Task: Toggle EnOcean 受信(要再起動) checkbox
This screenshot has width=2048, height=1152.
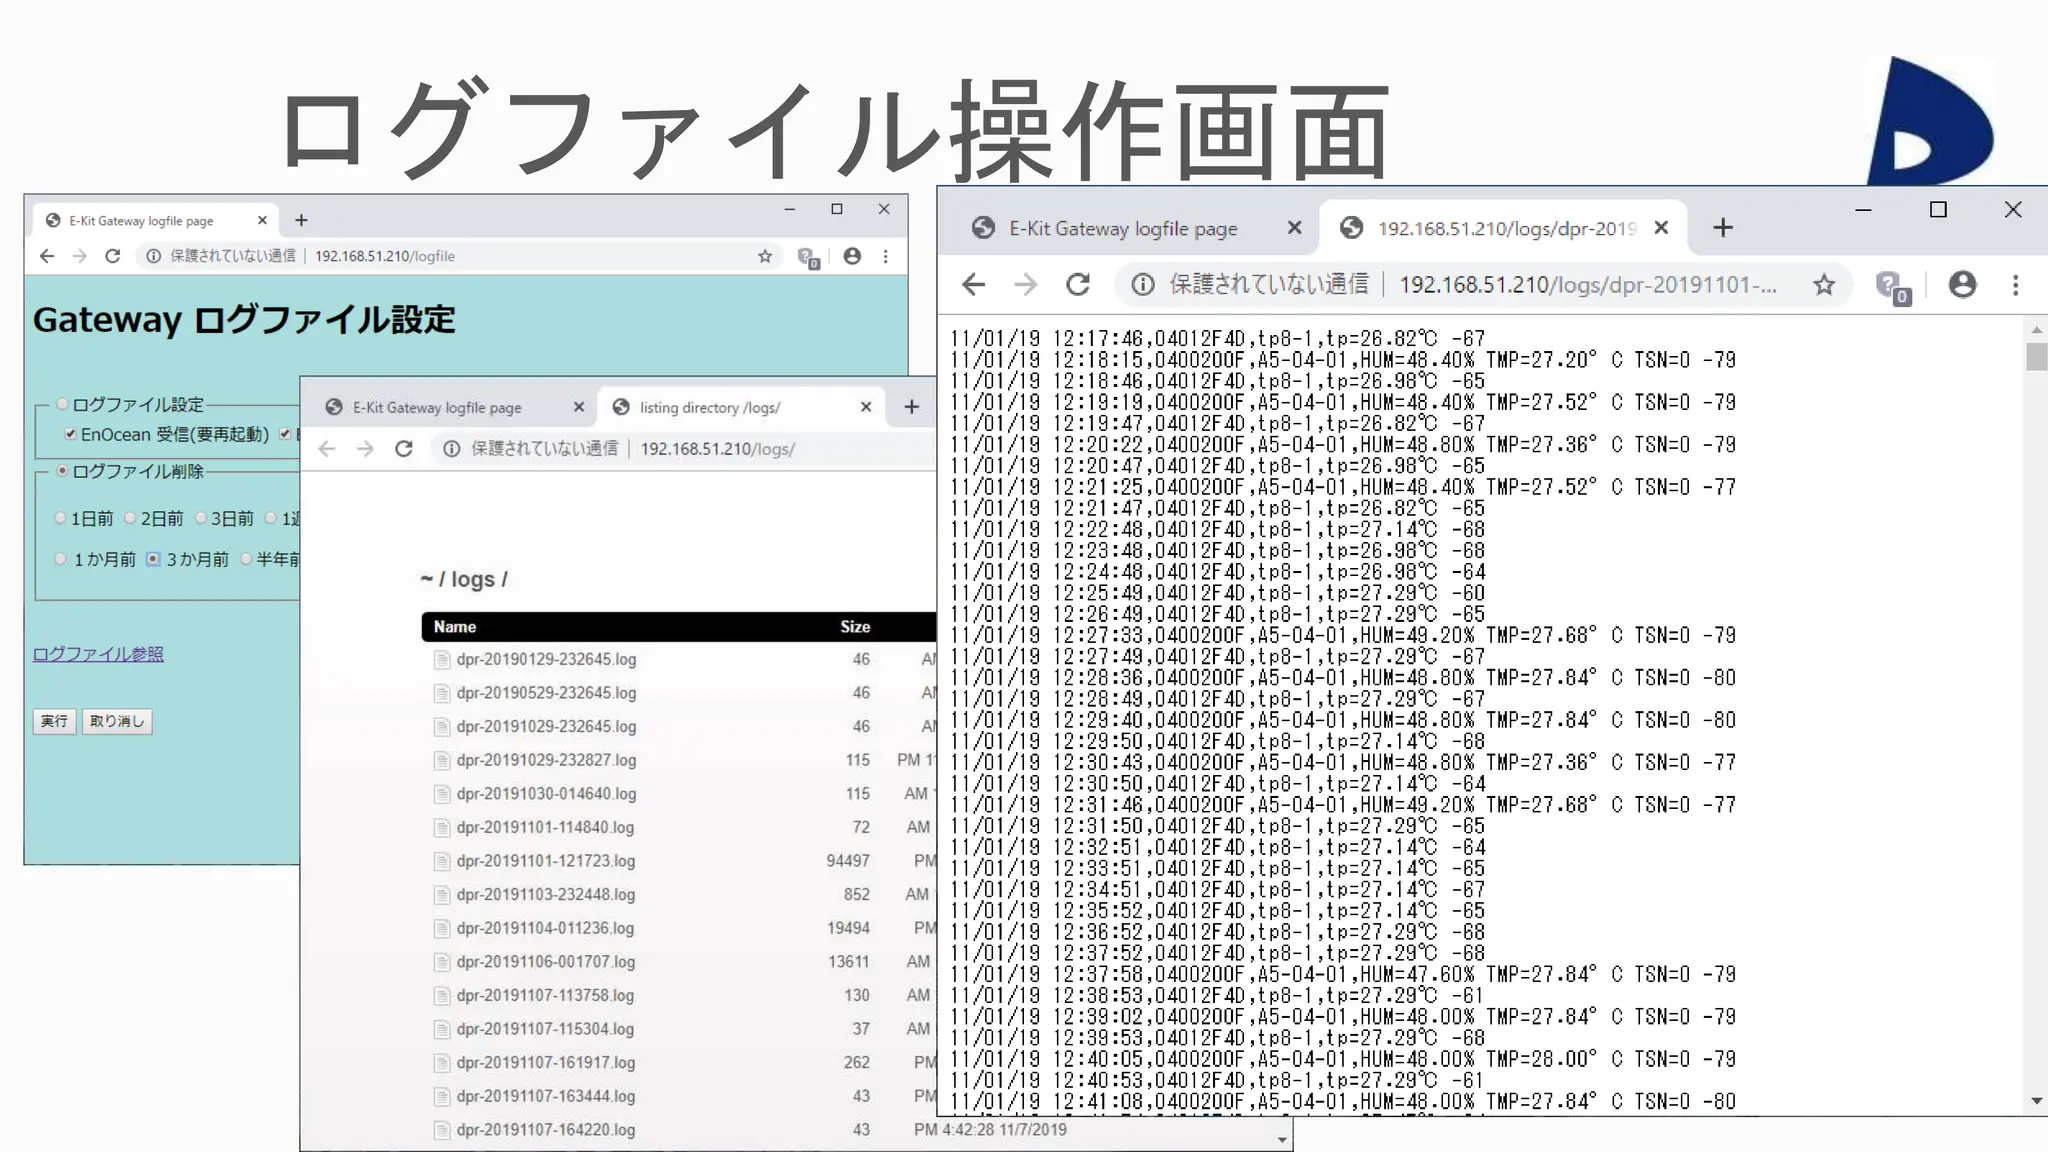Action: point(70,434)
